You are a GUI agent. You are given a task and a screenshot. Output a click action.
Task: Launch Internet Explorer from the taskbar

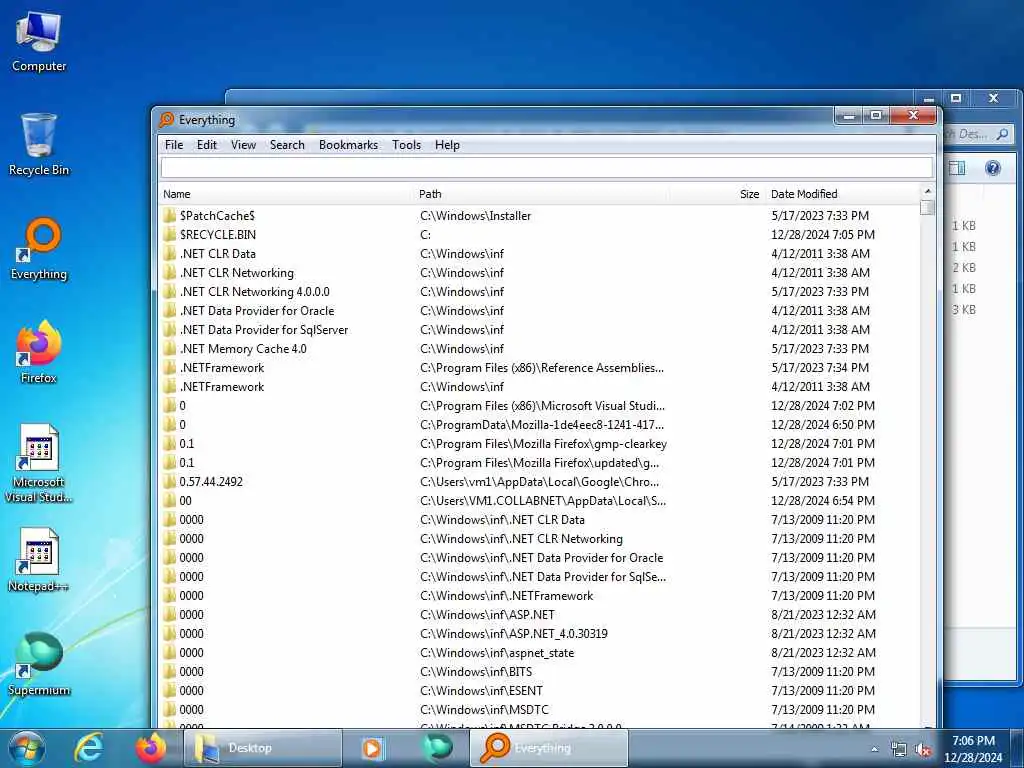tap(88, 748)
